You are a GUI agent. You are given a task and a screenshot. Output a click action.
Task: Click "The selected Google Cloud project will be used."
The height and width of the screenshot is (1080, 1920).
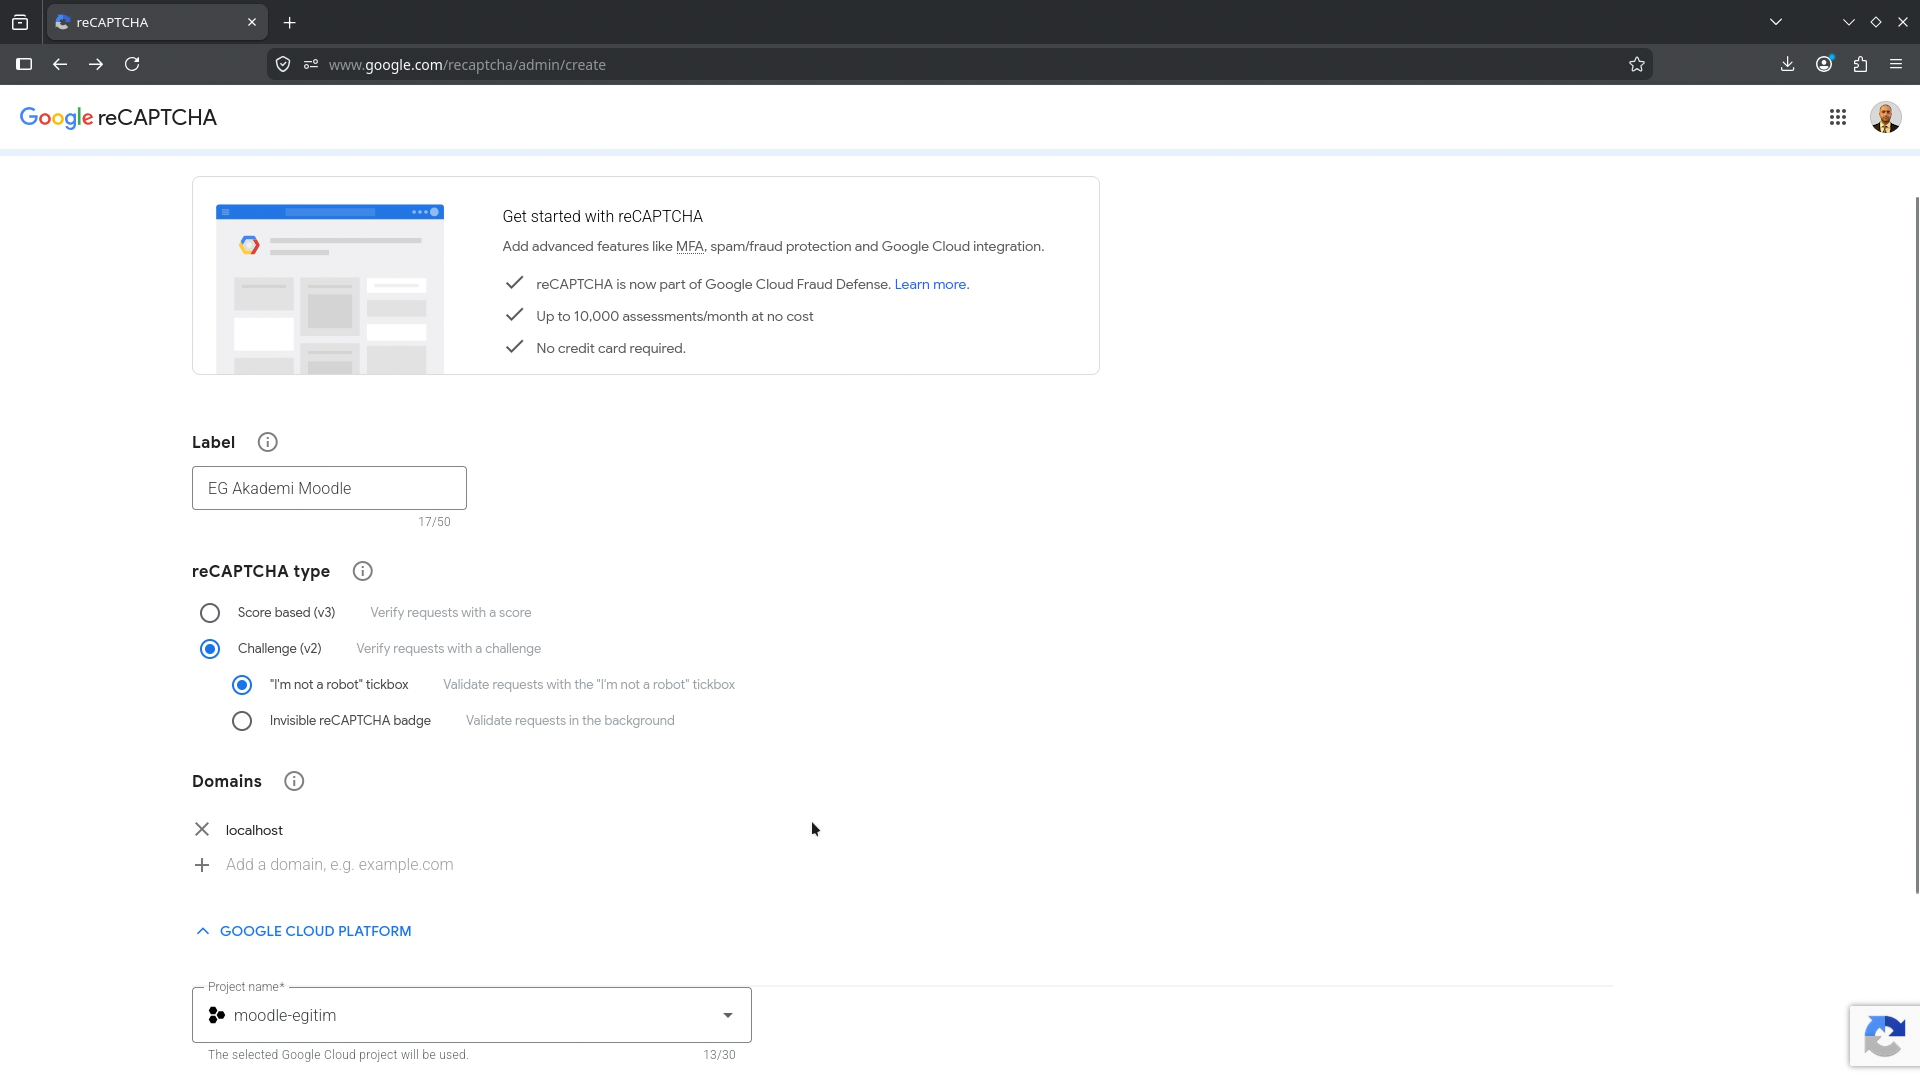(x=338, y=1055)
